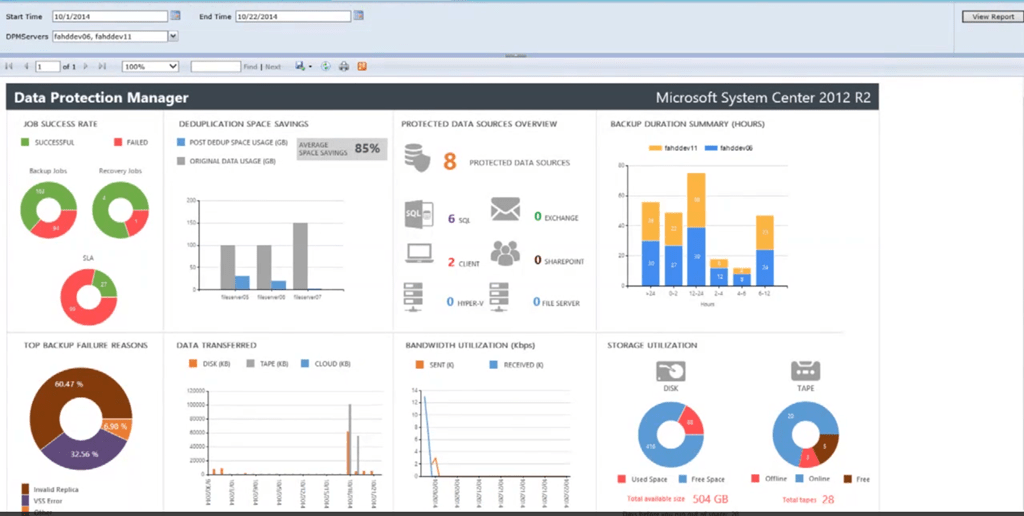The height and width of the screenshot is (516, 1024).
Task: Click the CLOUD (KB) legend swatch
Action: tap(305, 363)
